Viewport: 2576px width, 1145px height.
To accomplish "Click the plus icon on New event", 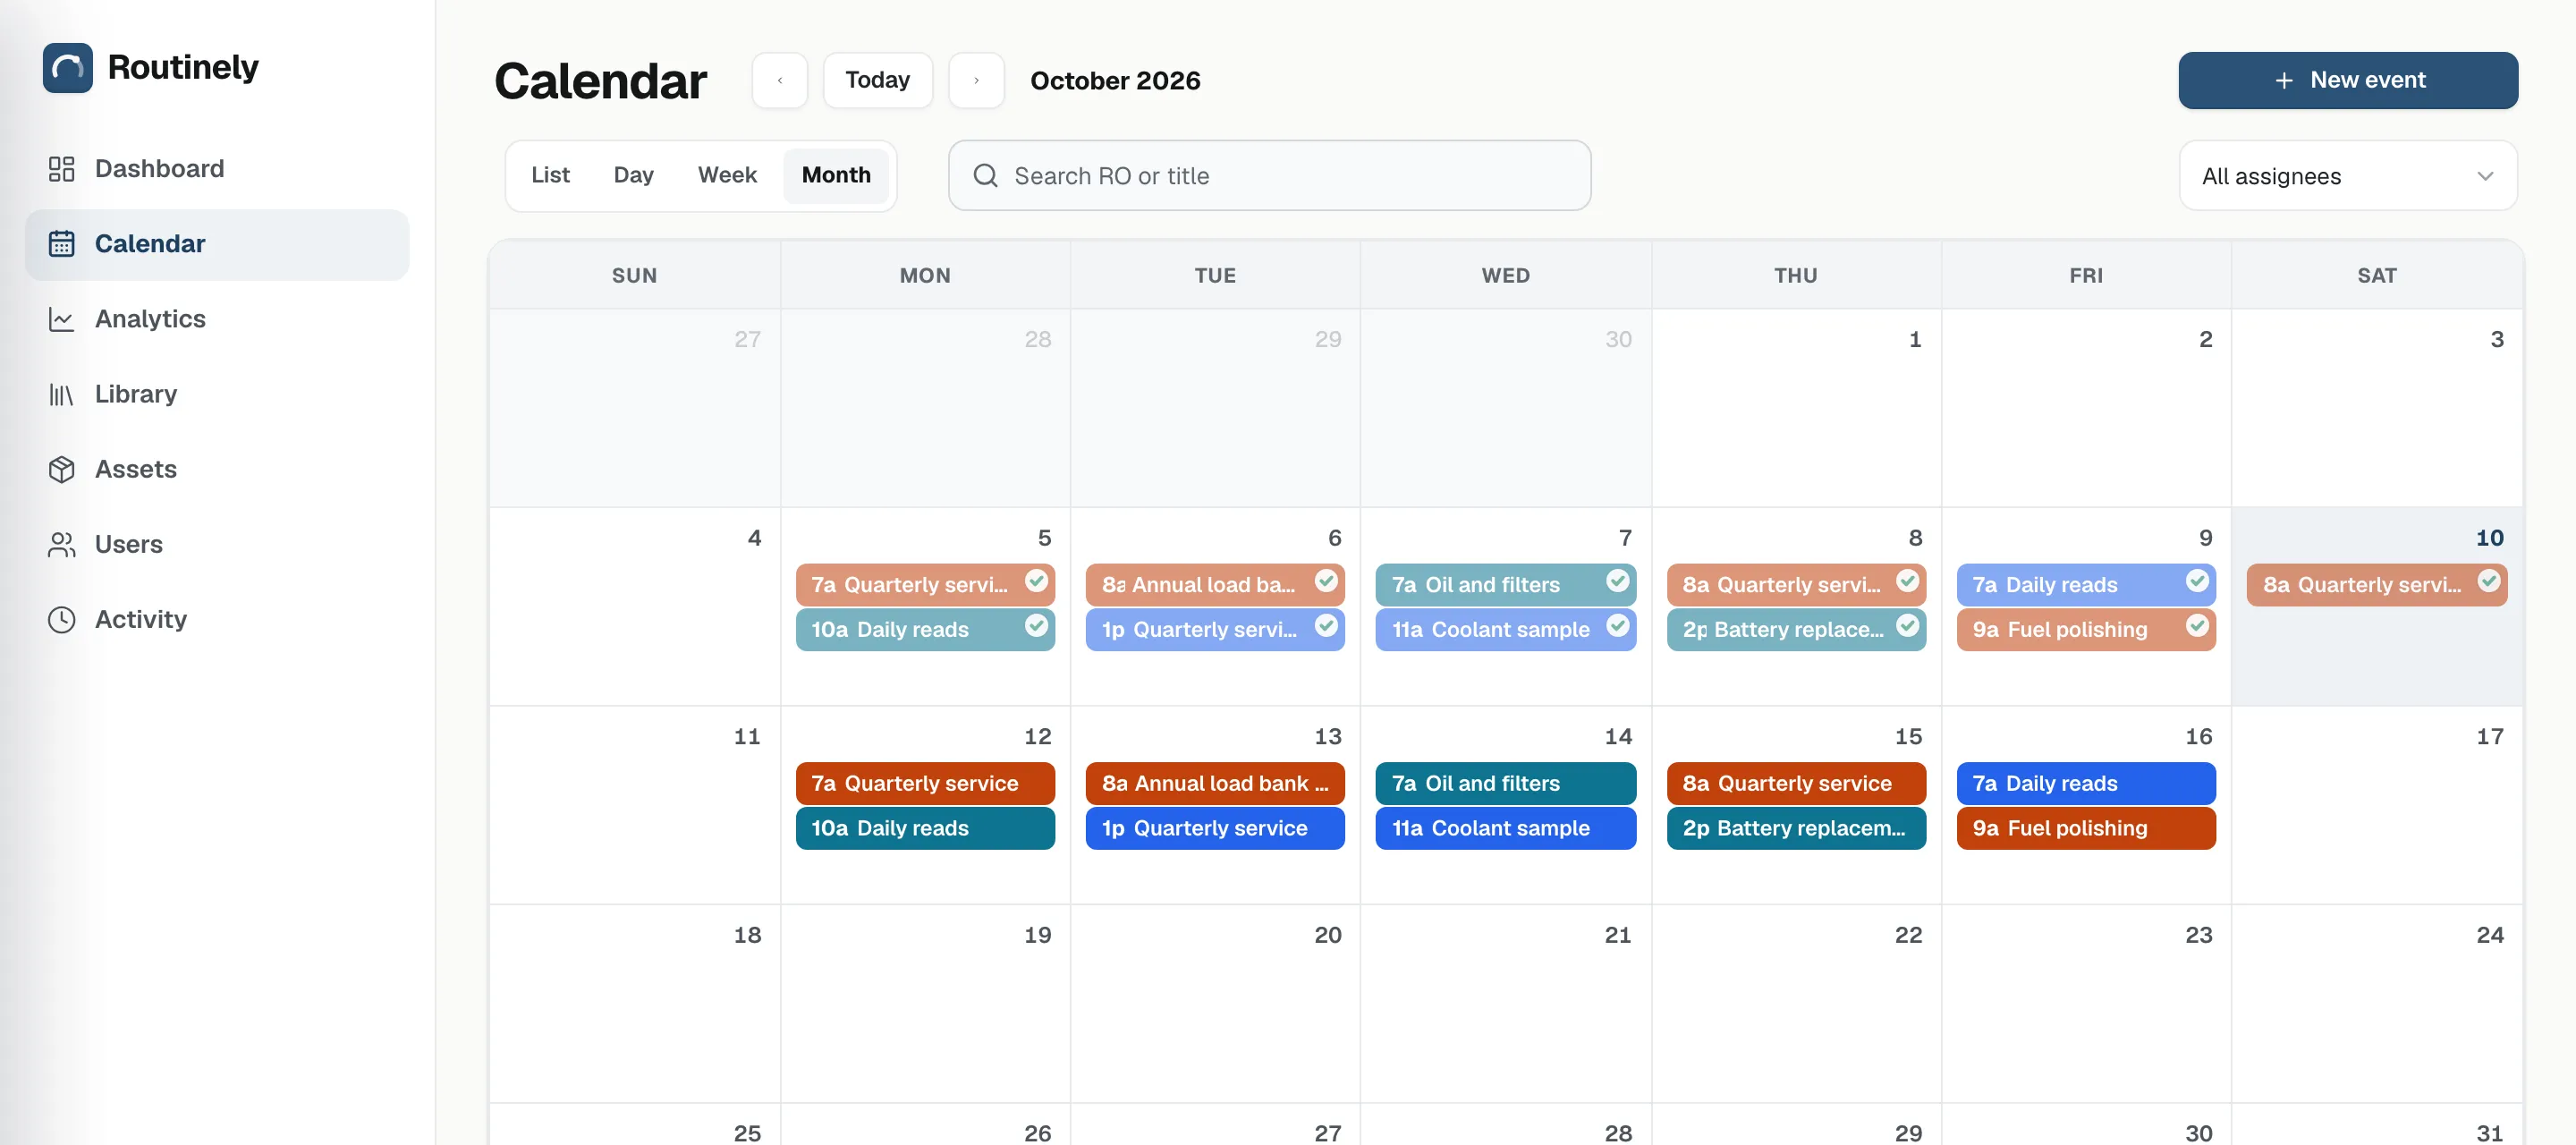I will [2284, 80].
